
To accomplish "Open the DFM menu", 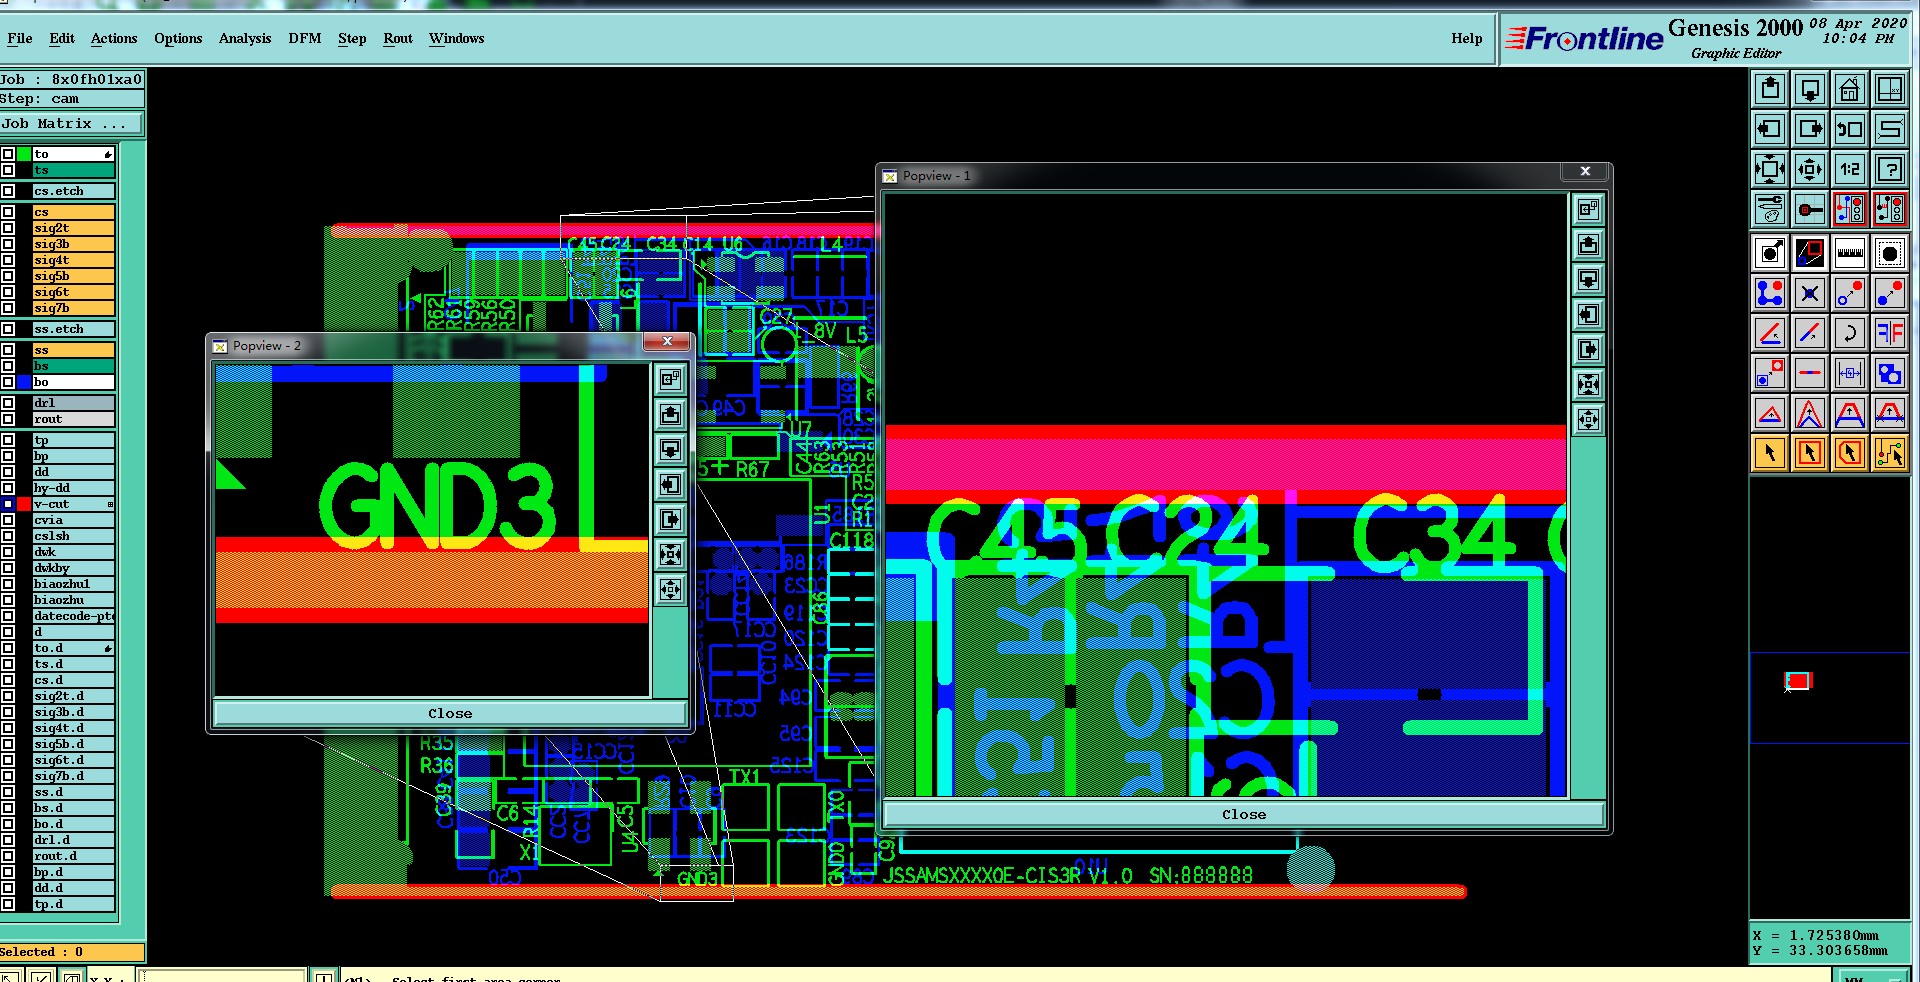I will [x=305, y=38].
